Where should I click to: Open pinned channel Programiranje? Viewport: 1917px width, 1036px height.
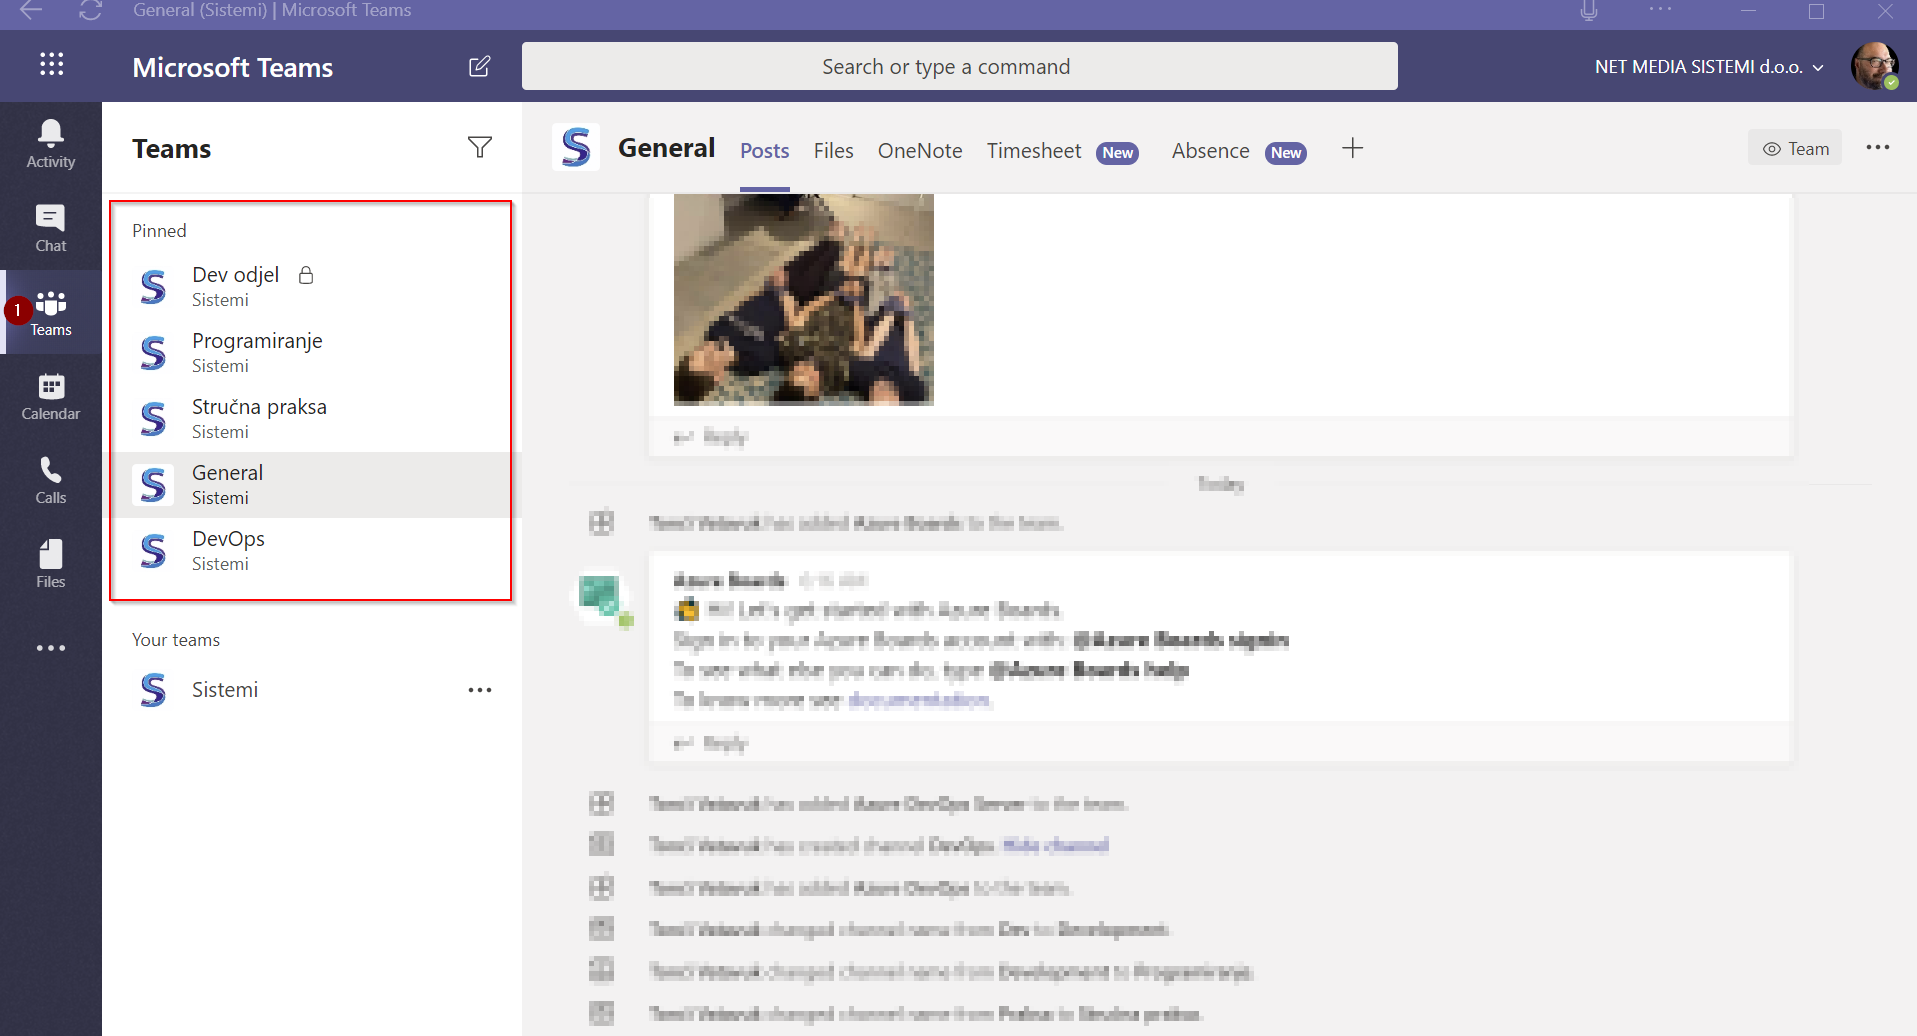[x=311, y=353]
